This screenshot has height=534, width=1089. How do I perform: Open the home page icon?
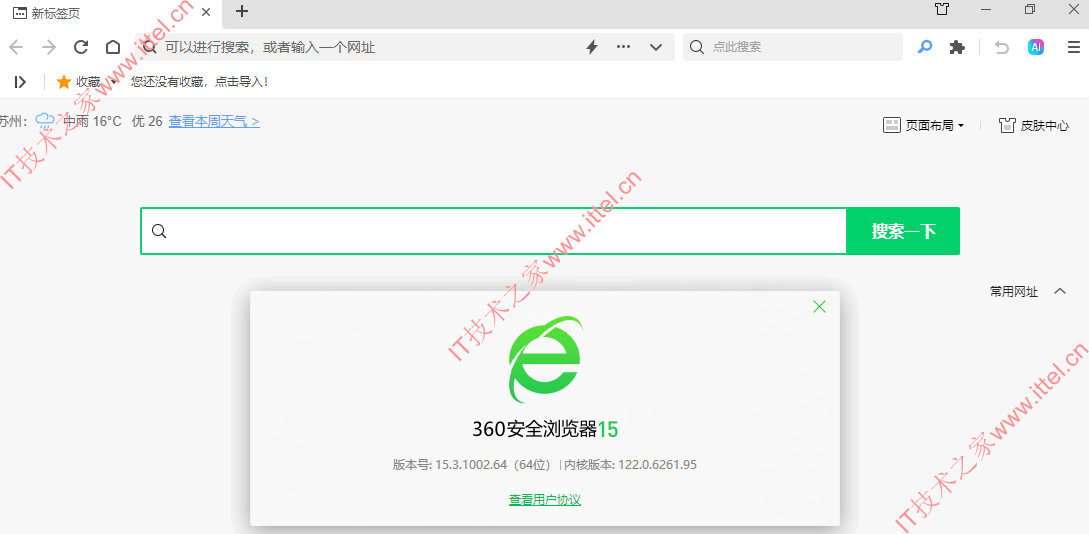tap(113, 47)
